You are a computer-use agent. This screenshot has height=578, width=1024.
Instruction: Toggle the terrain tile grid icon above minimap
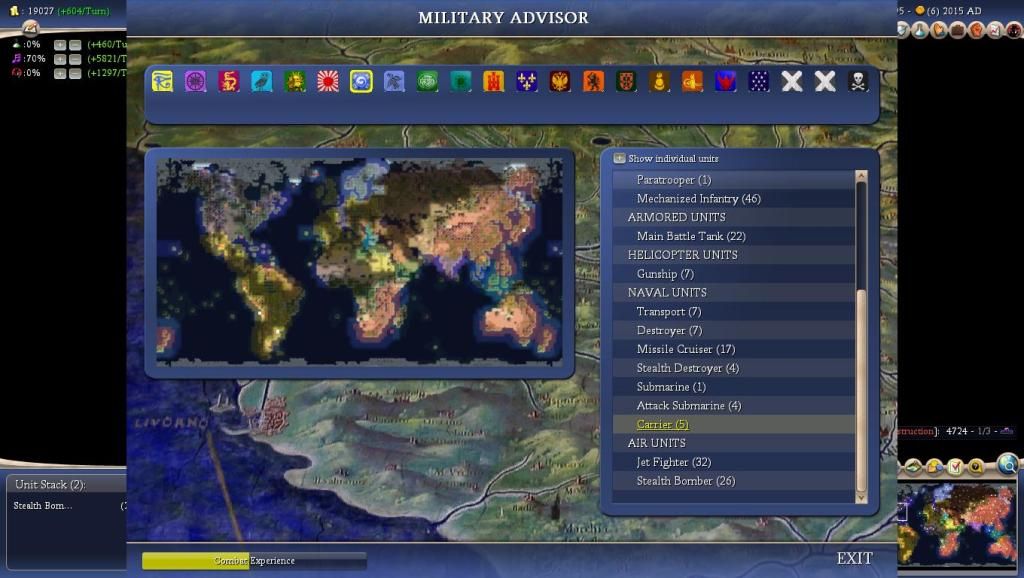click(914, 467)
